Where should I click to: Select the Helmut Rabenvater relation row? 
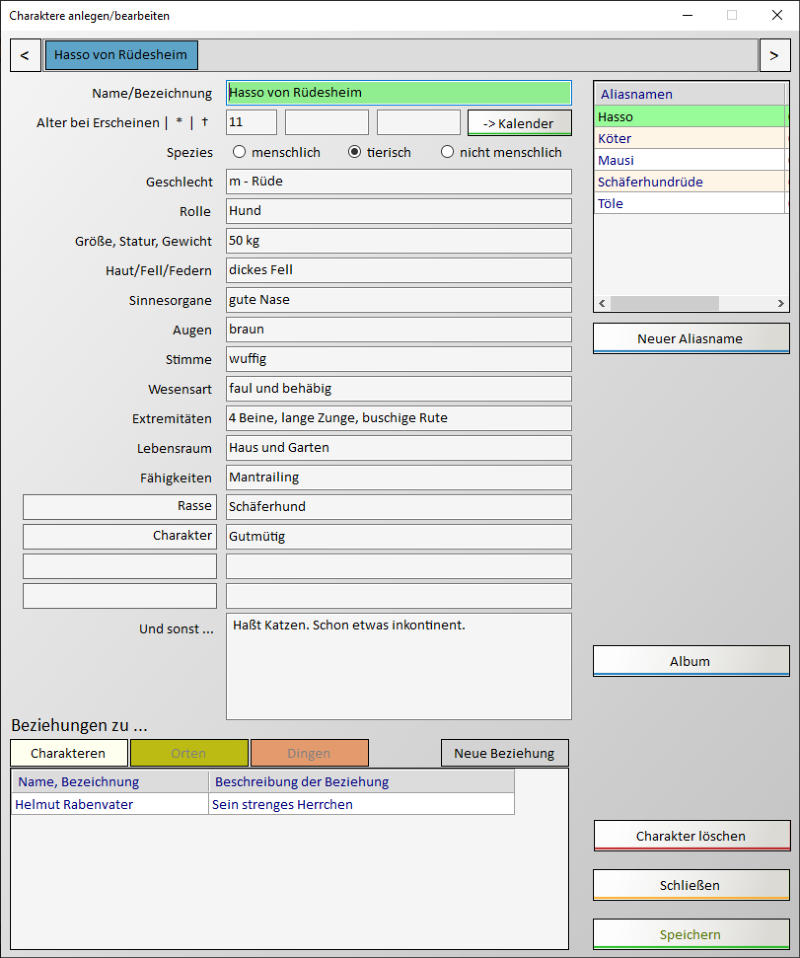[110, 804]
